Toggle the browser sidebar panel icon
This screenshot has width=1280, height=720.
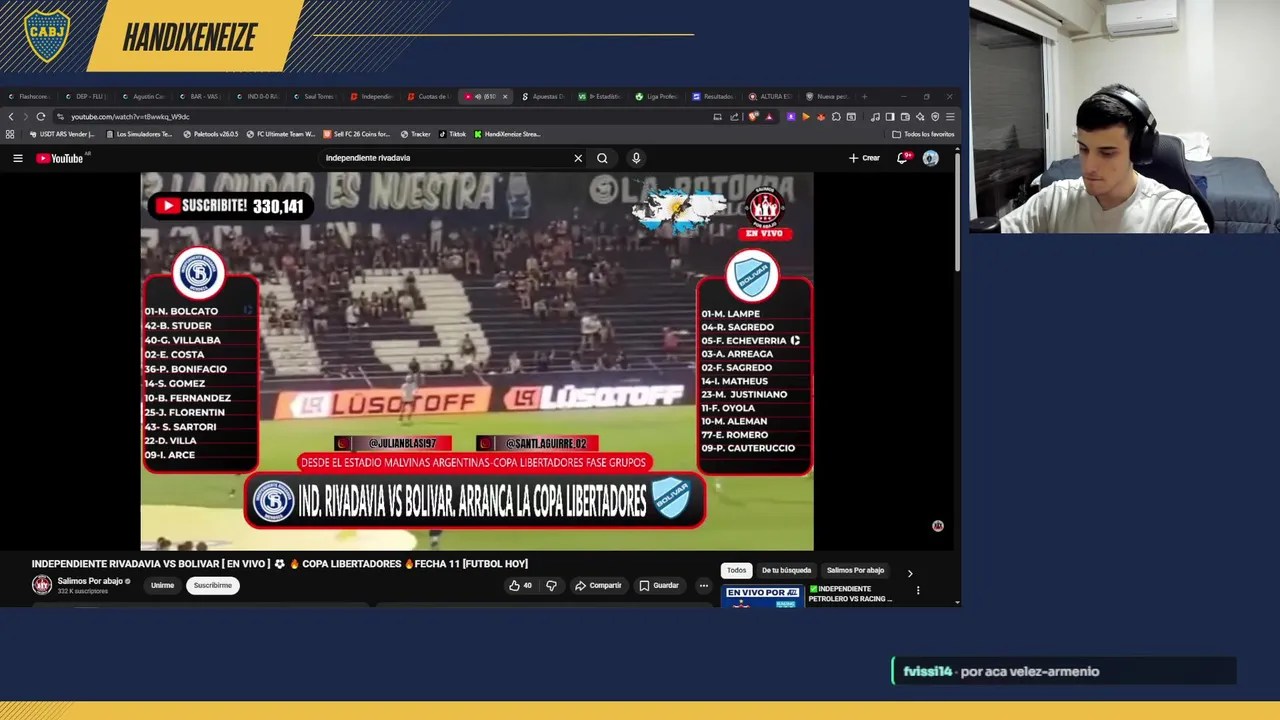(890, 116)
